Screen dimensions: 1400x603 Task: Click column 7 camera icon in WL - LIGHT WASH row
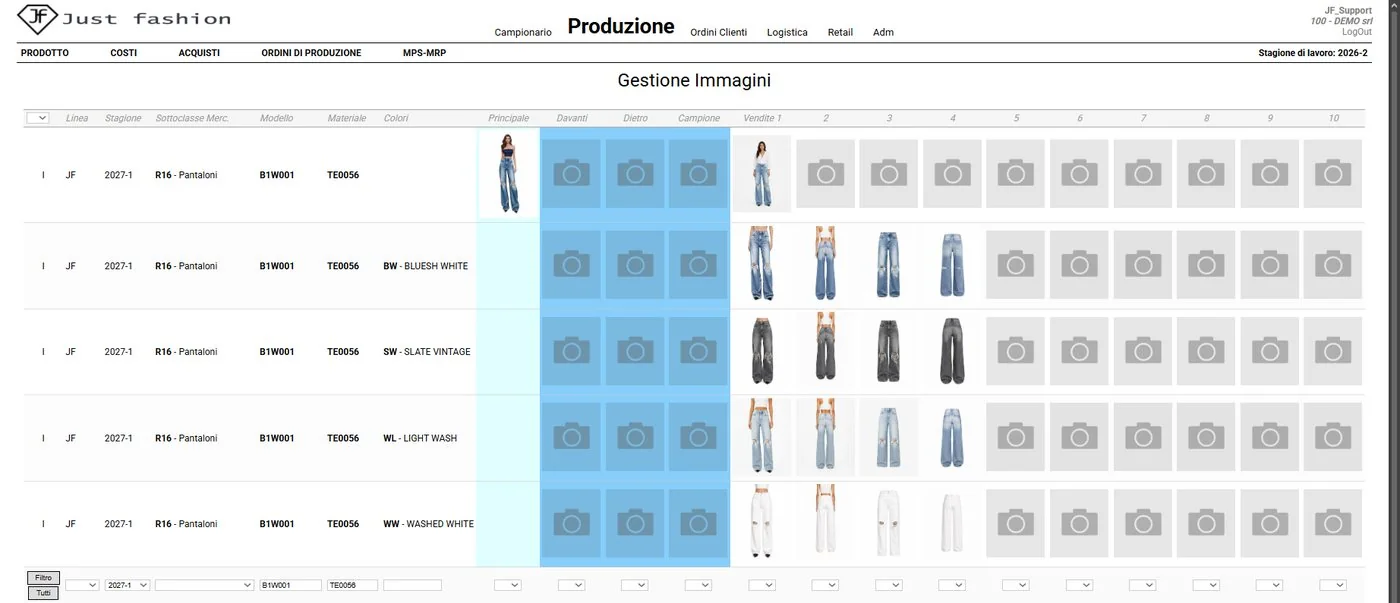tap(1143, 437)
